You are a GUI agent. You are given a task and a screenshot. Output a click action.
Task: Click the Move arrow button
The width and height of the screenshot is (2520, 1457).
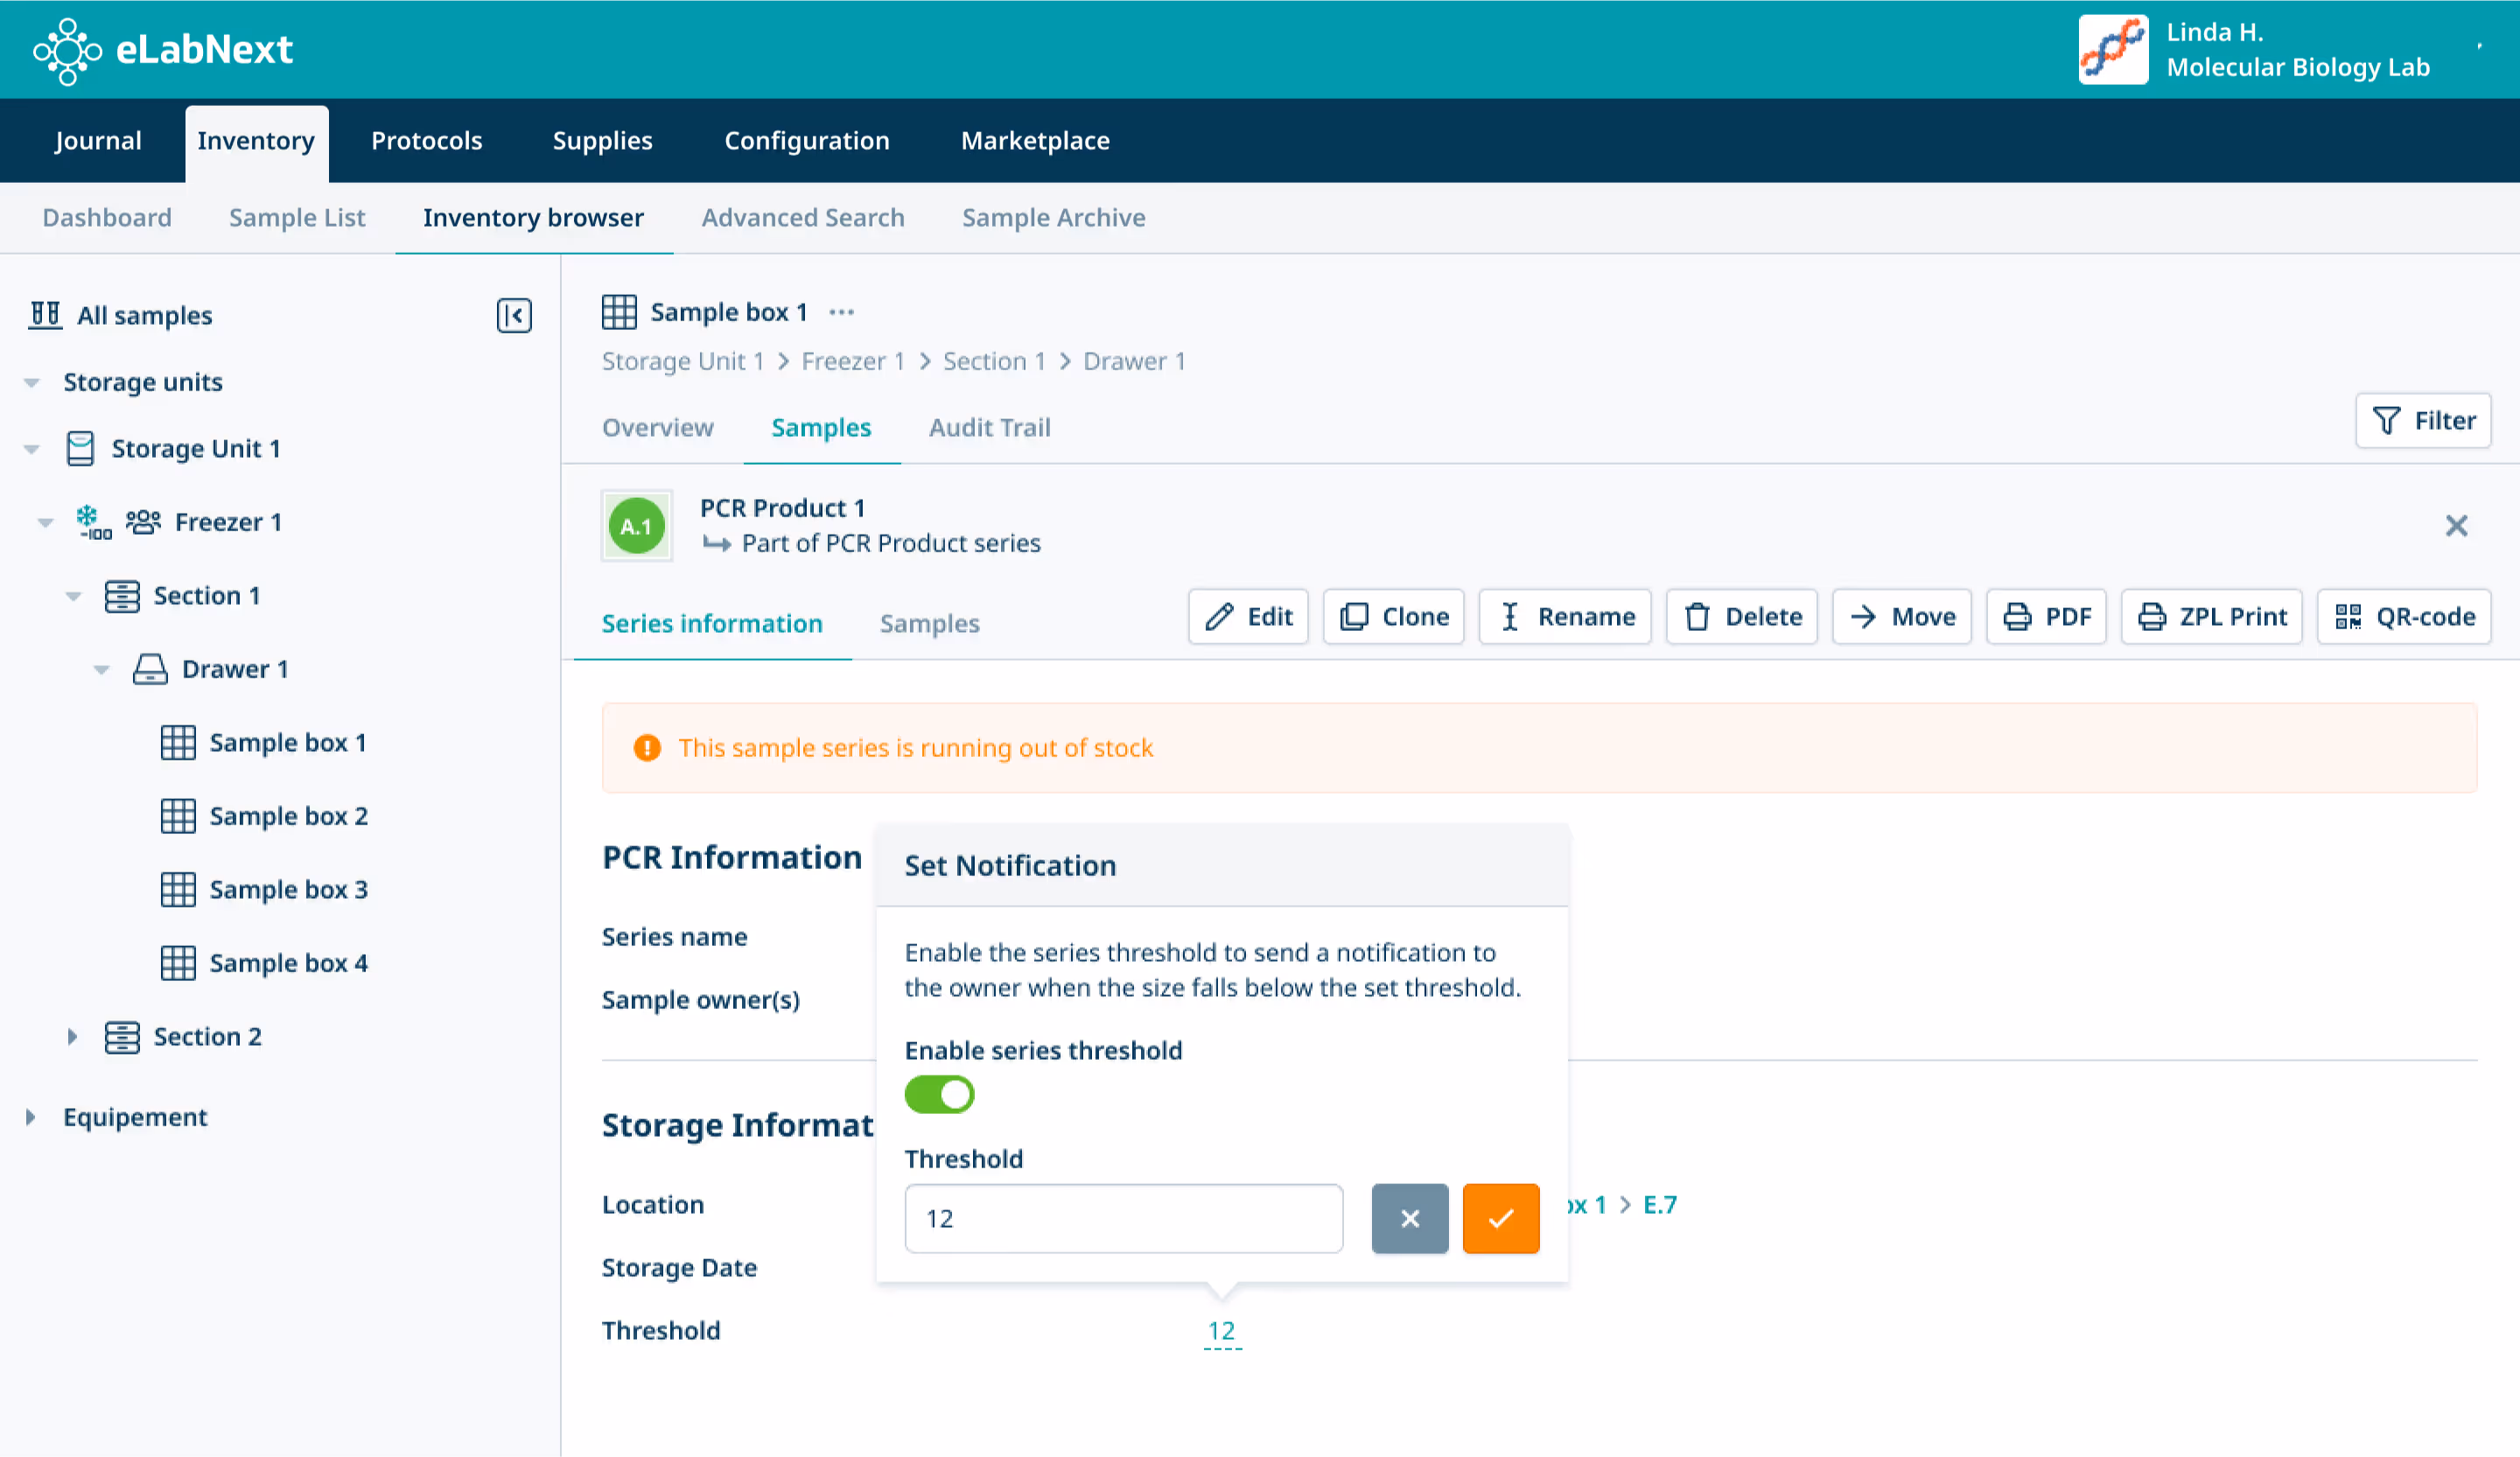[x=1901, y=617]
